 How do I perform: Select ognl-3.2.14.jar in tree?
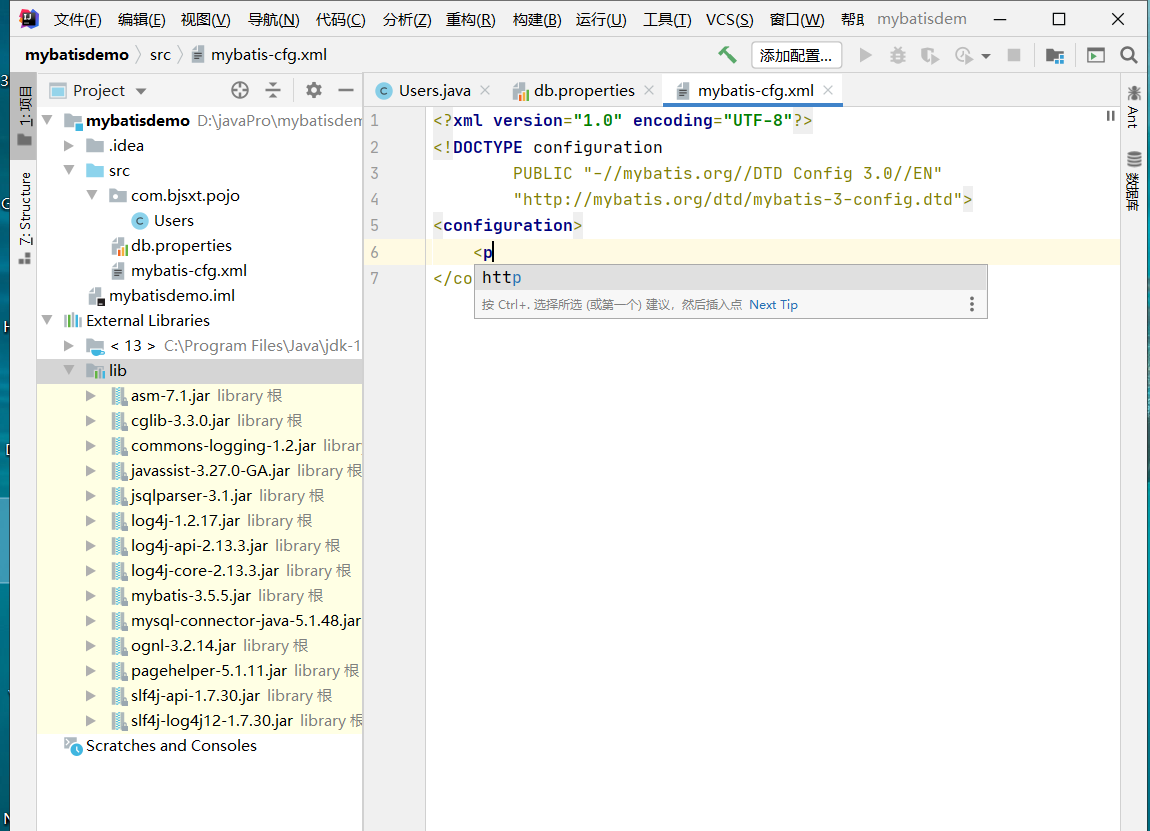click(183, 645)
